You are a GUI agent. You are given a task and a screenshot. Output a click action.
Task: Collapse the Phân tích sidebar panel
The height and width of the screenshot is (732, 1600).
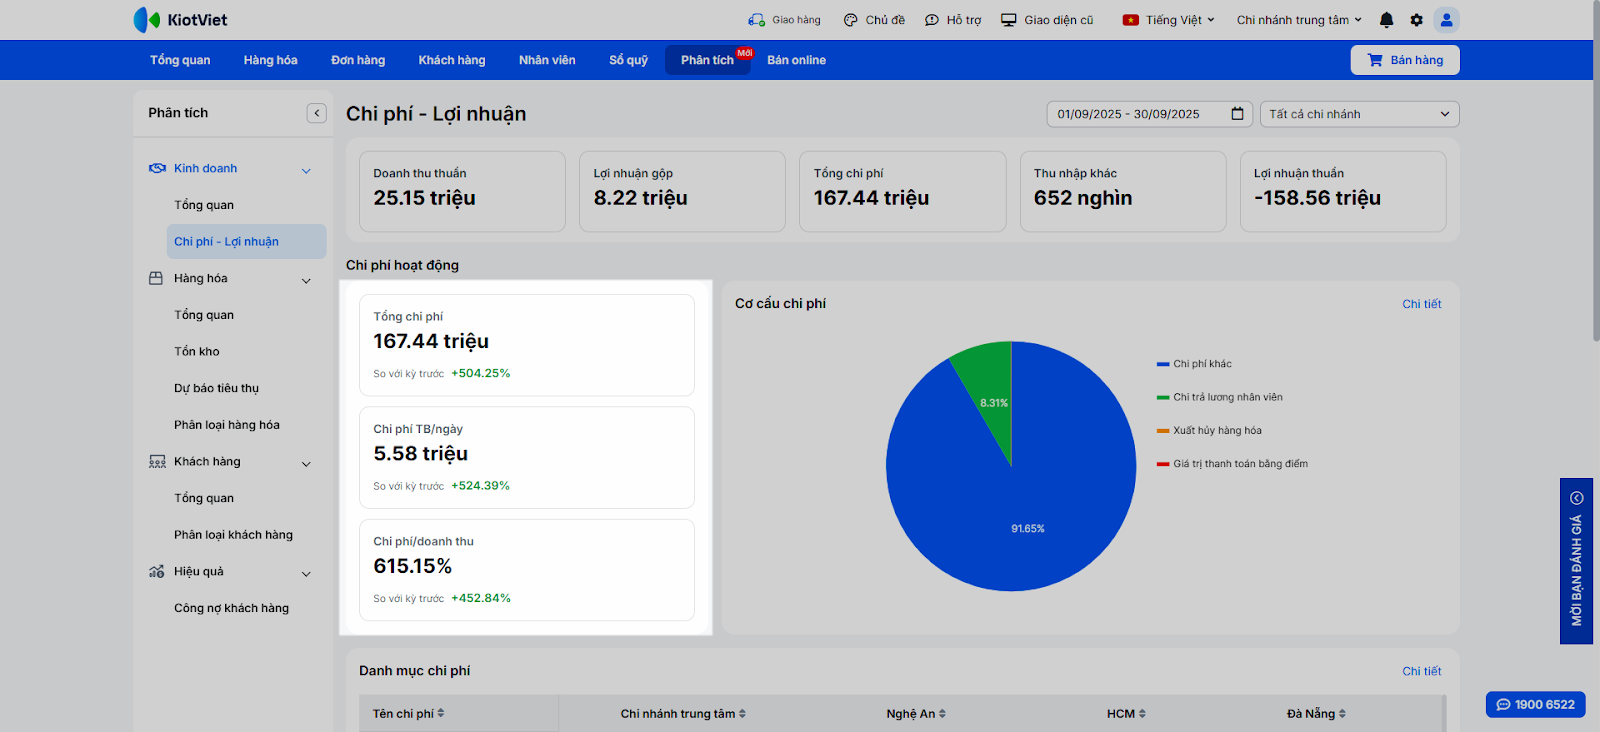317,113
